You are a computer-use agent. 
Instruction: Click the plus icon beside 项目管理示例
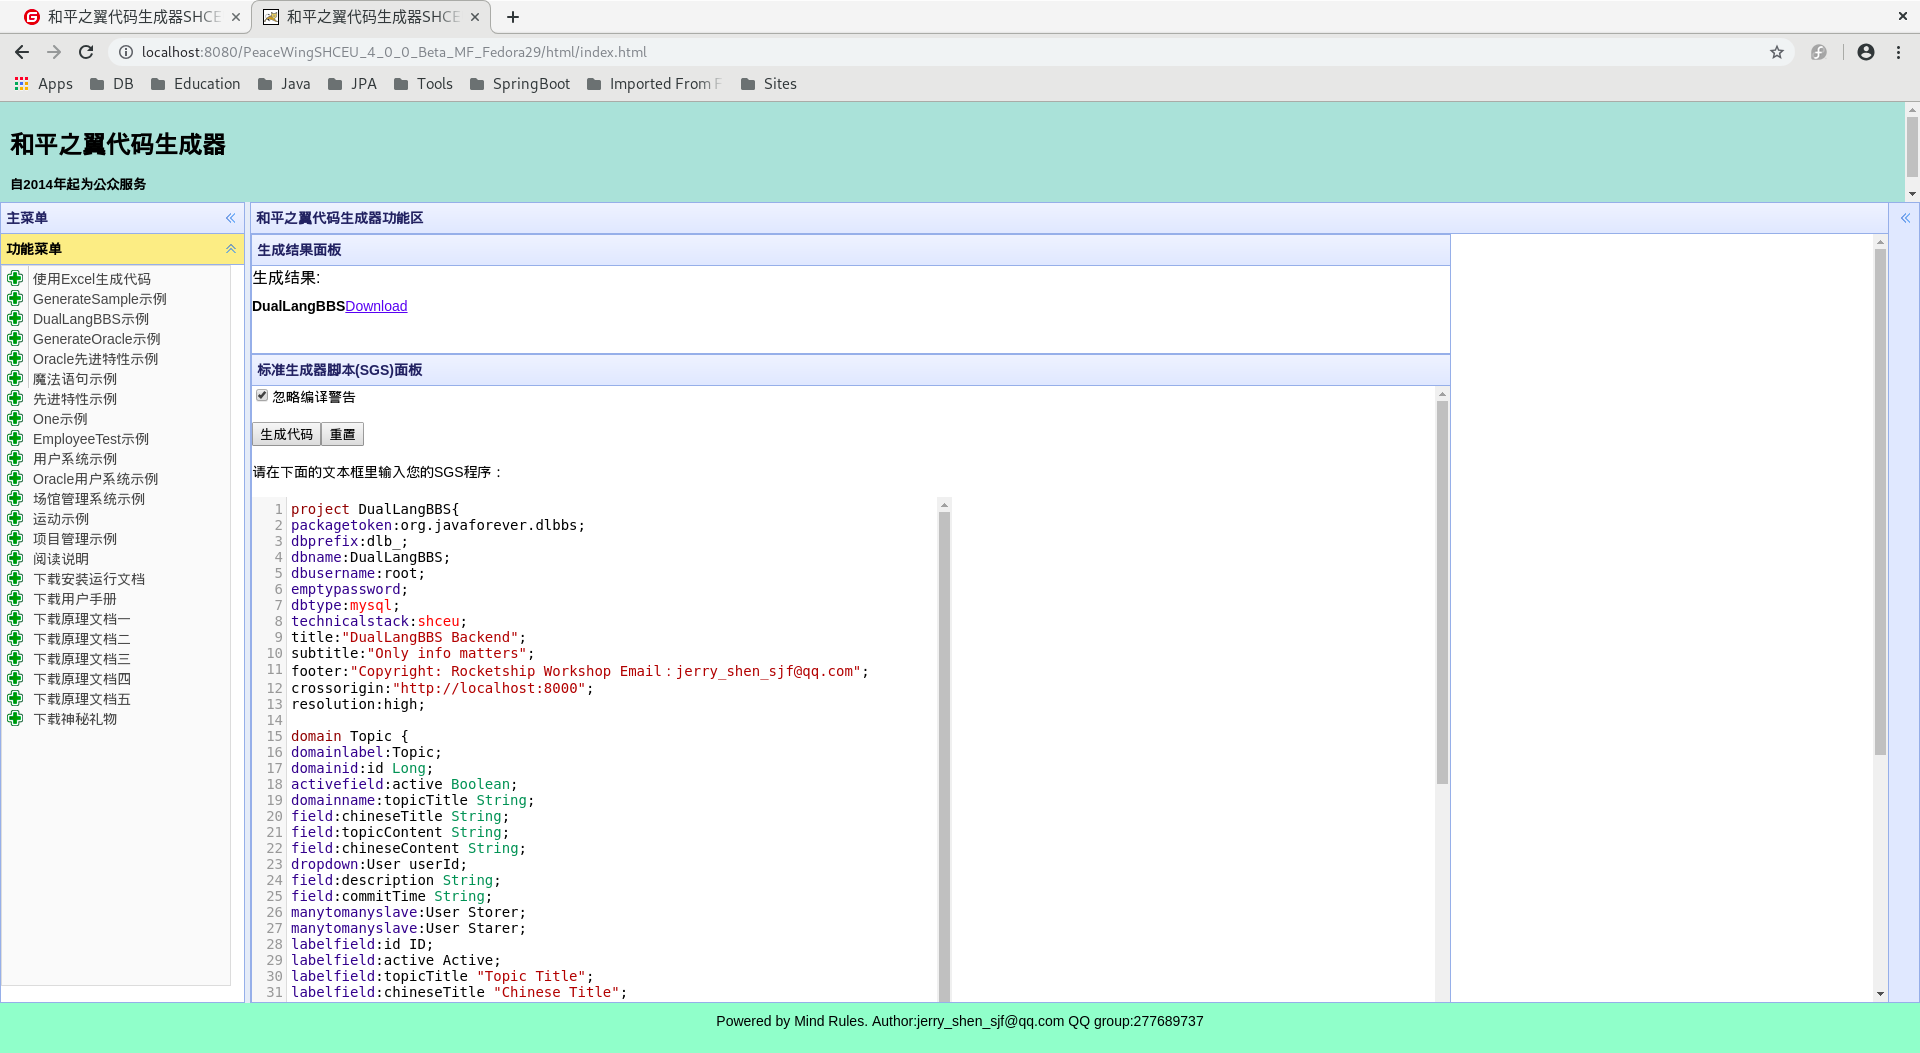pos(15,538)
